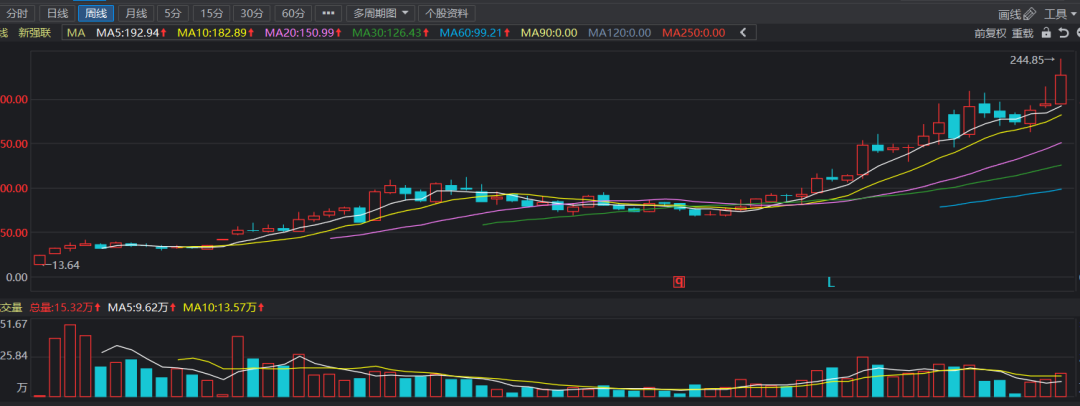Viewport: 1080px width, 406px height.
Task: Click the tallest red volume bar
Action: pyautogui.click(x=70, y=361)
